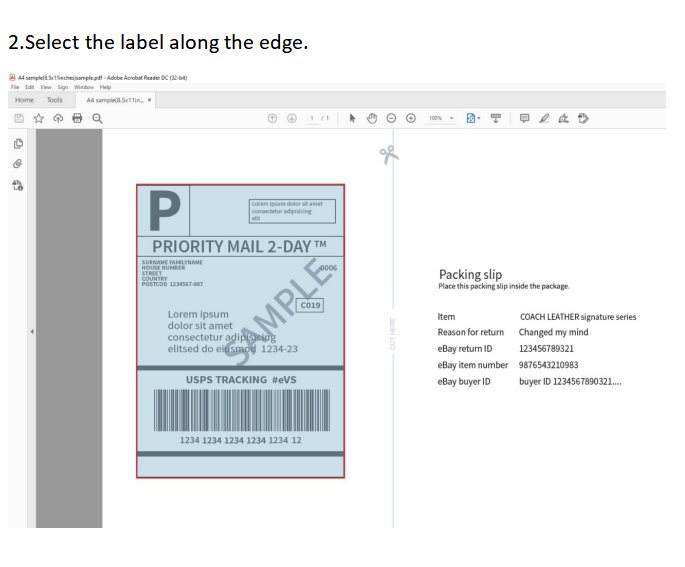Print the document via printer icon
Image resolution: width=685 pixels, height=567 pixels.
coord(77,118)
